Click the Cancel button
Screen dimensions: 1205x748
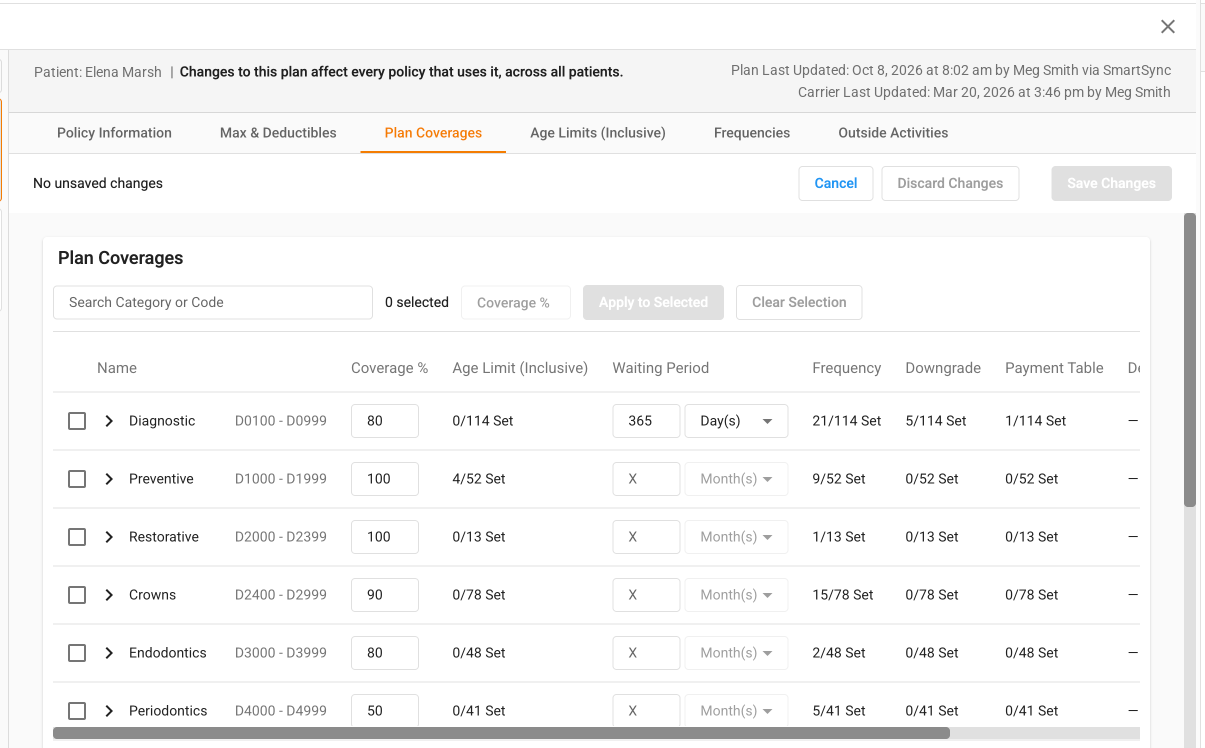coord(836,183)
